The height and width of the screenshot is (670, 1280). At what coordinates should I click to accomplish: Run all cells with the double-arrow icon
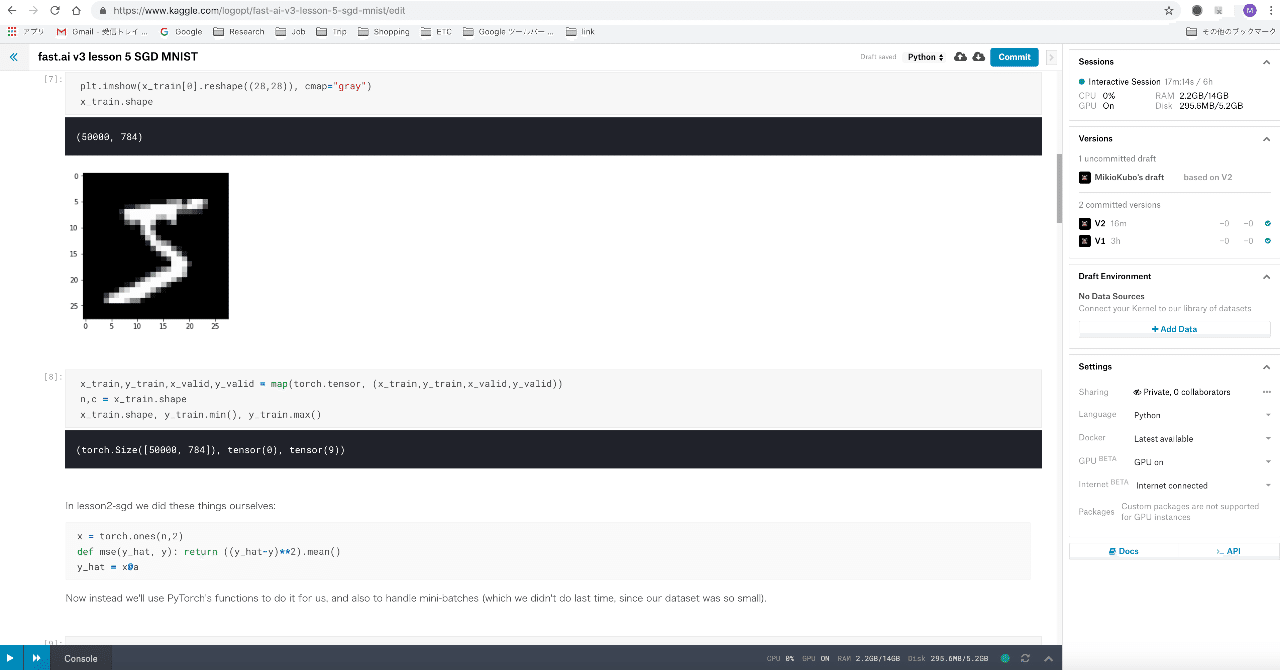pyautogui.click(x=34, y=658)
